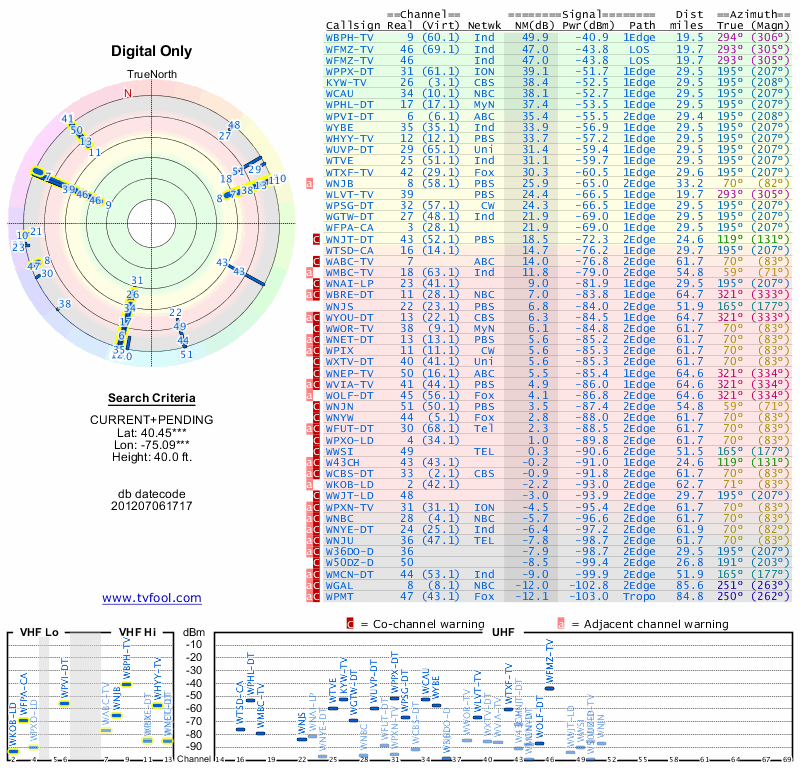
Task: Click the (Magn) azimuth column header
Action: click(x=770, y=25)
